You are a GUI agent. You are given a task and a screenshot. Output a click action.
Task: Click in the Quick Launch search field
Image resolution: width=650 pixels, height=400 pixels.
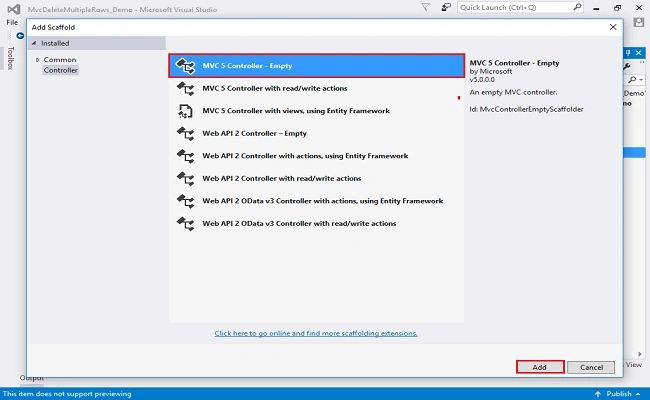(x=515, y=7)
